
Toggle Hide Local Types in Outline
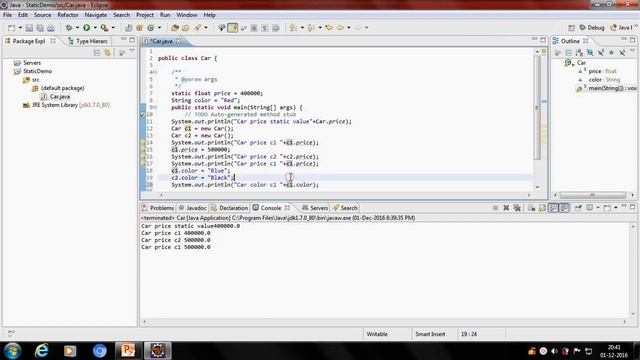tap(622, 53)
